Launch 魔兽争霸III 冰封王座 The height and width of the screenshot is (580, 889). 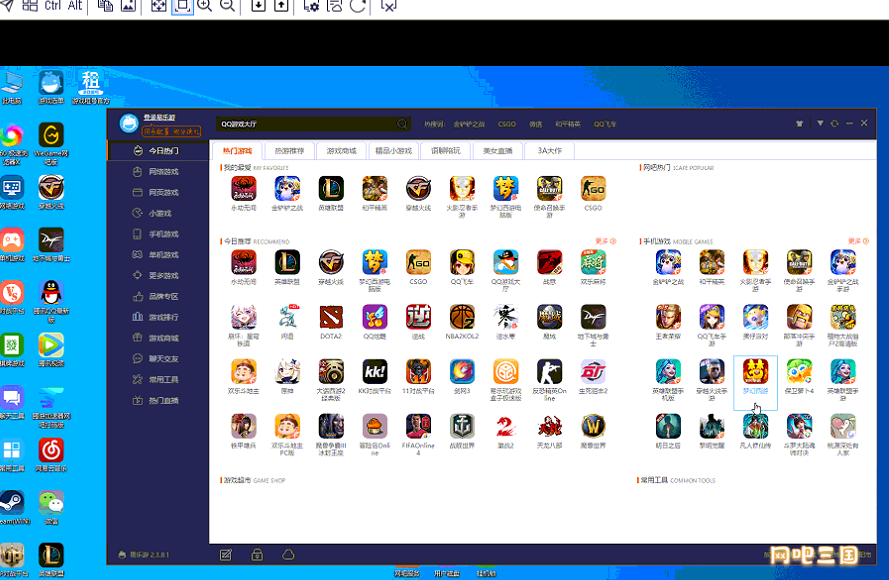331,426
